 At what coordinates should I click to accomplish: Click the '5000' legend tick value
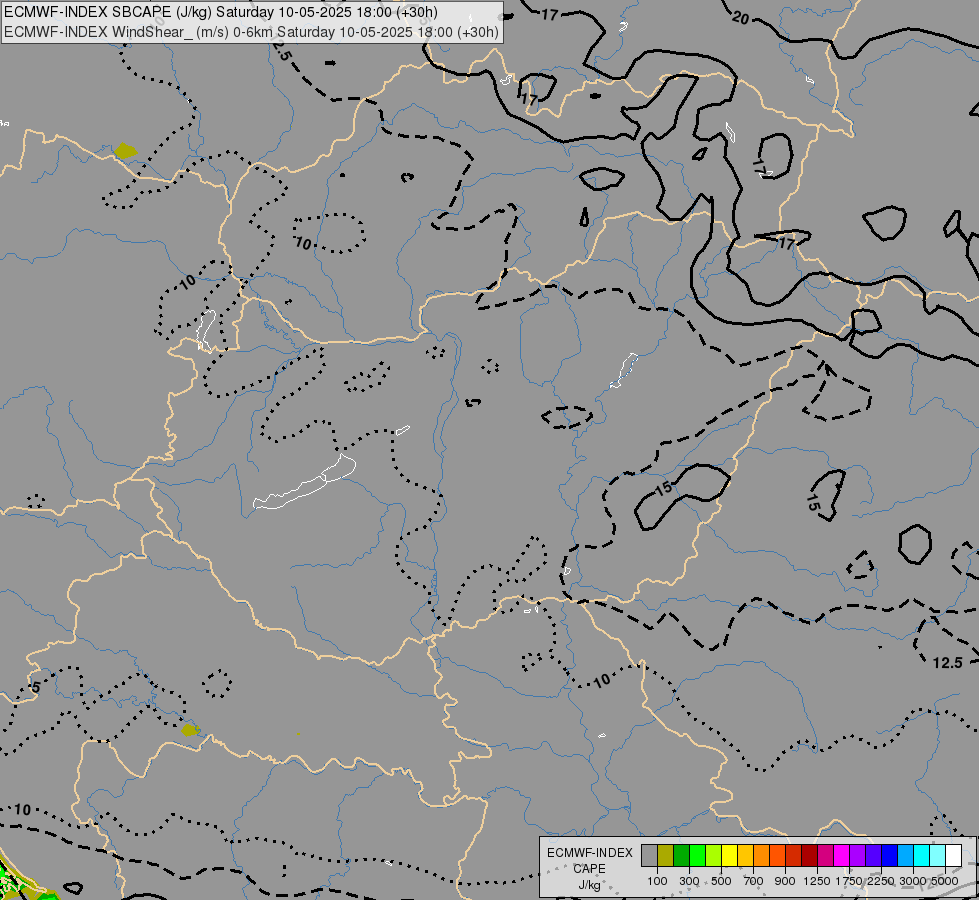945,881
